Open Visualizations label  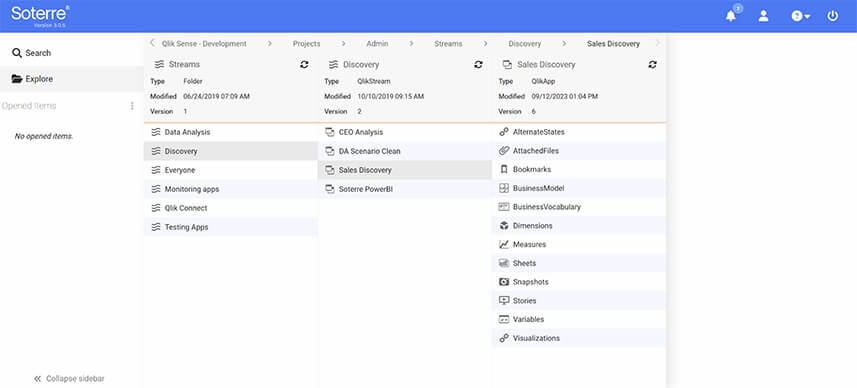pos(536,338)
